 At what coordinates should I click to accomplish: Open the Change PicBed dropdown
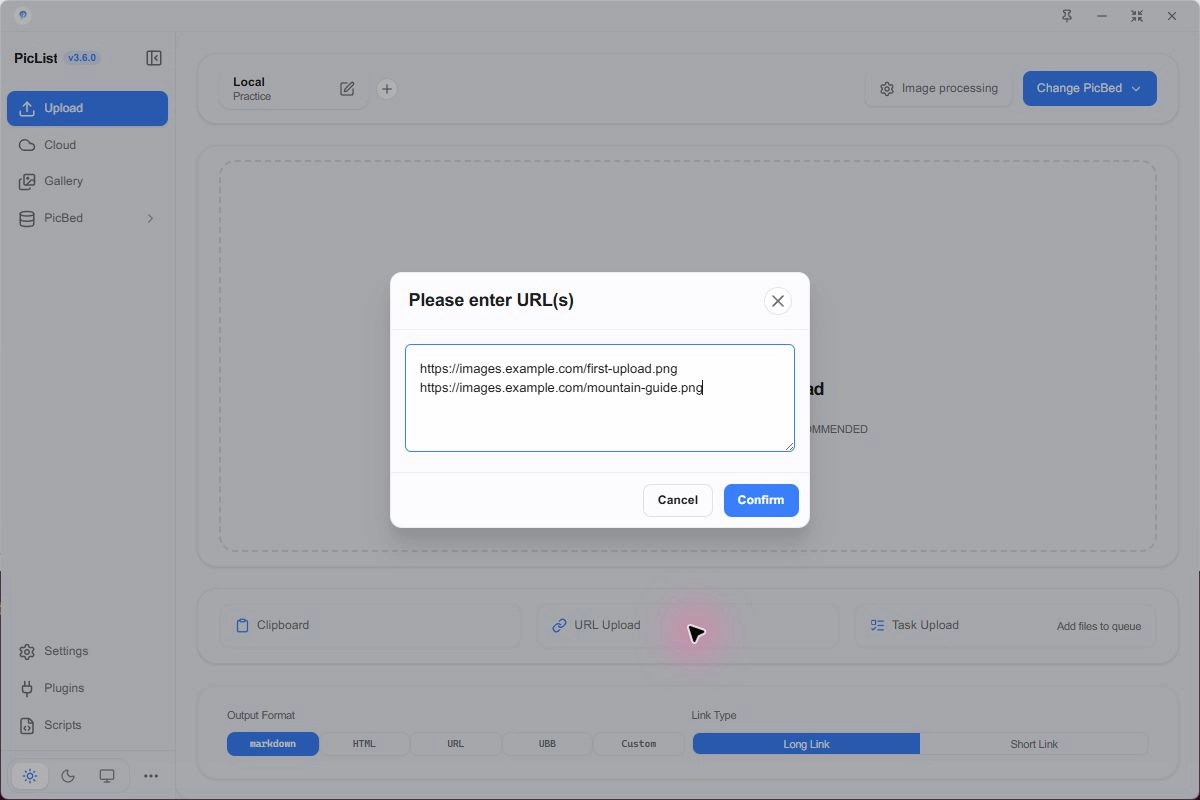tap(1089, 88)
